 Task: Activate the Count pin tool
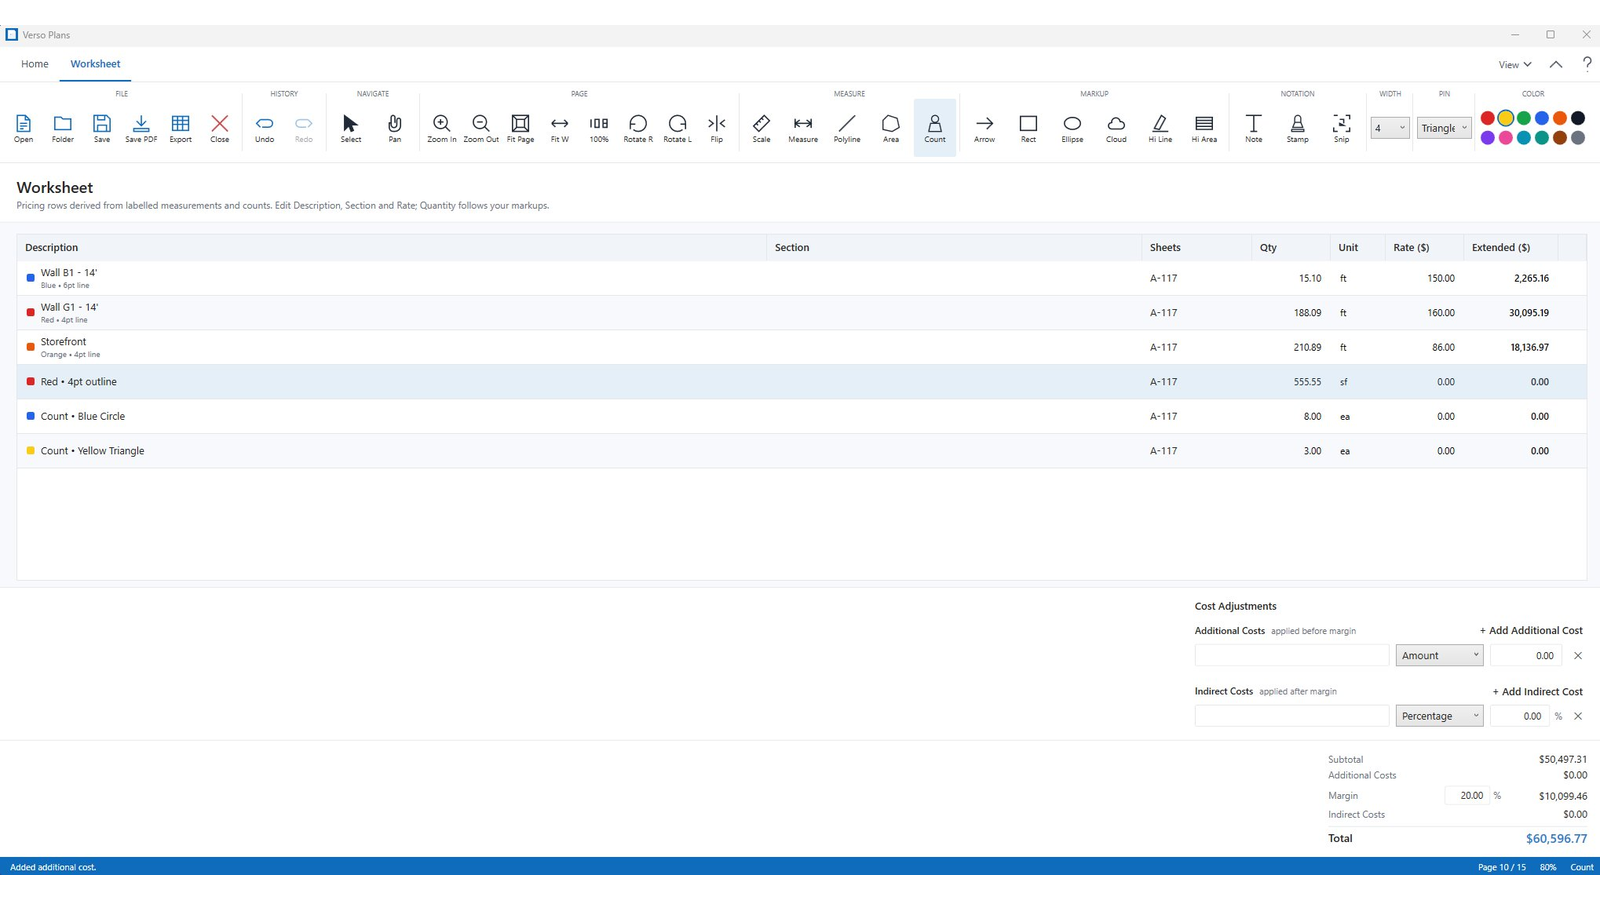[x=935, y=127]
